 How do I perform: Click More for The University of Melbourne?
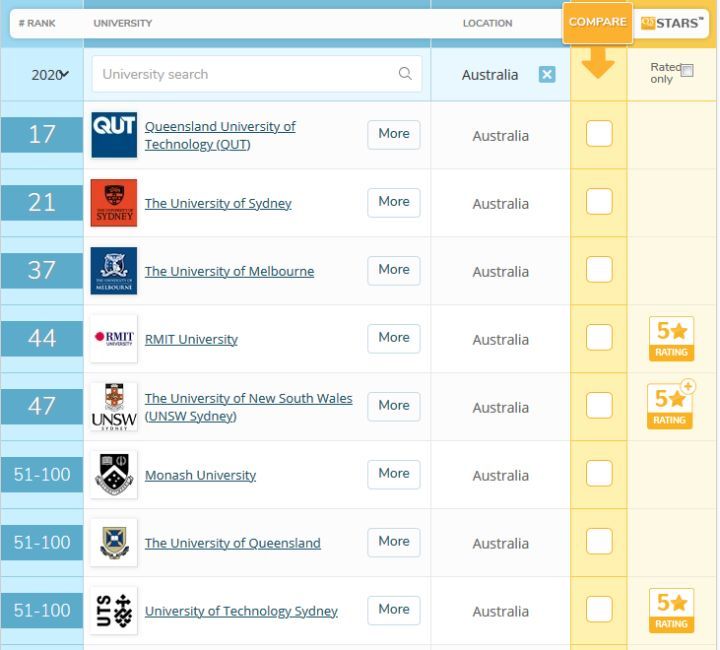(x=394, y=270)
